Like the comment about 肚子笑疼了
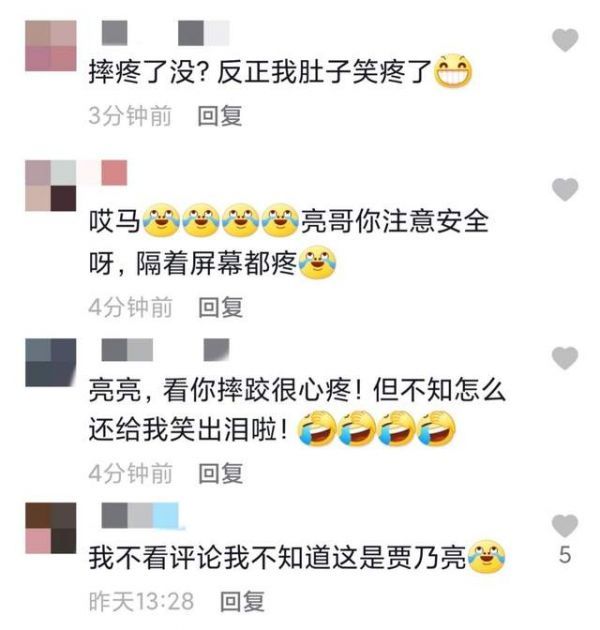600x630 pixels. click(x=565, y=40)
